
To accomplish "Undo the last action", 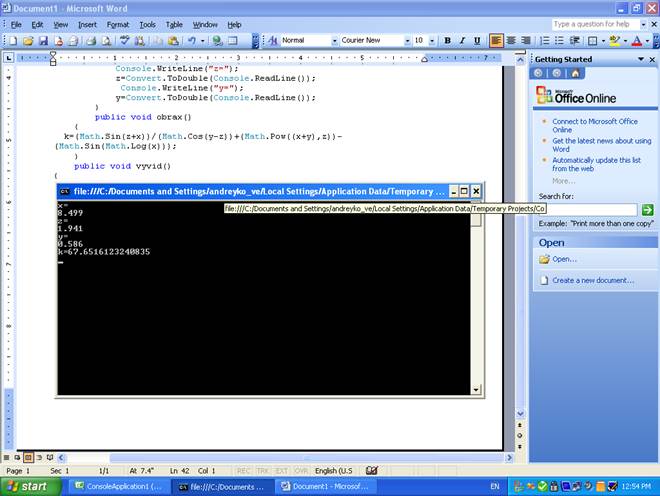I will coord(192,40).
